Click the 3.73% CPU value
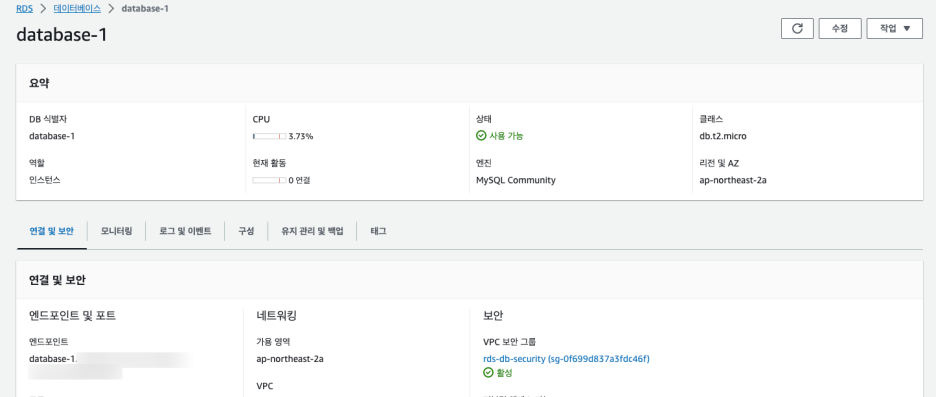Image resolution: width=936 pixels, height=397 pixels. click(x=301, y=136)
